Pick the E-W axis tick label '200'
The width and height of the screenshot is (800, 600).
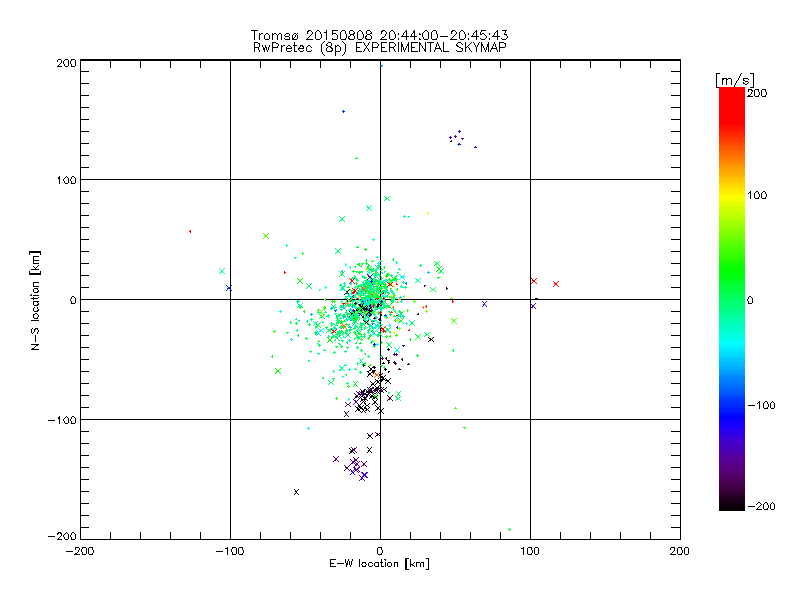point(680,551)
